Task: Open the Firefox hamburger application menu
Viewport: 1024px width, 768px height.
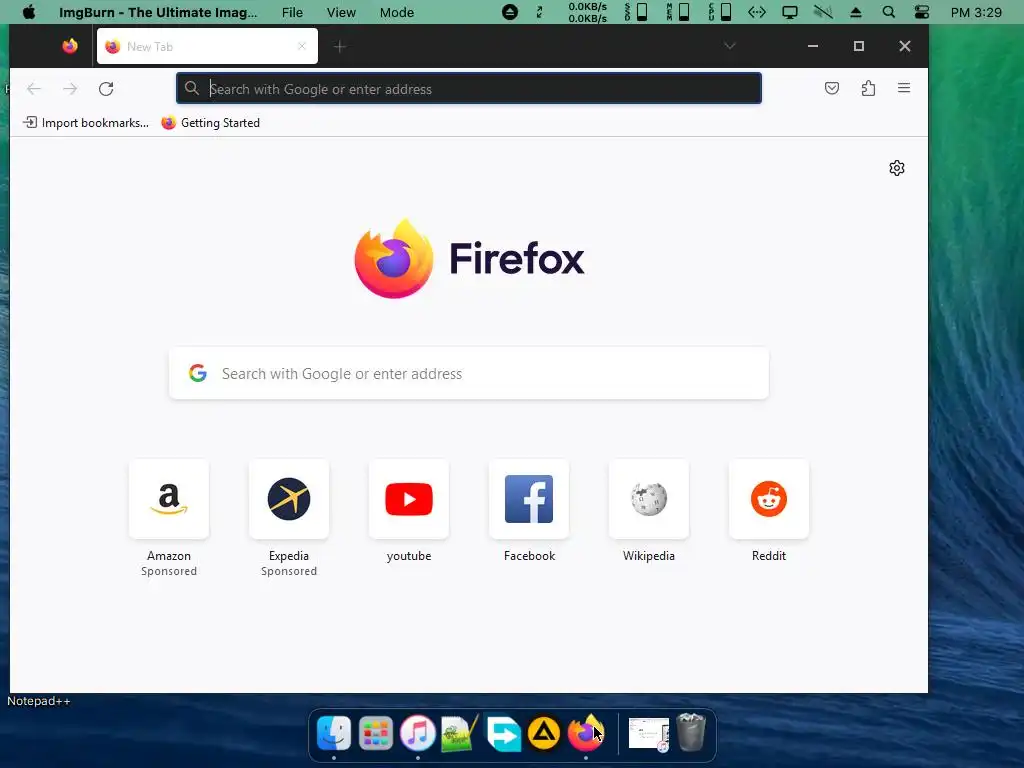Action: point(904,88)
